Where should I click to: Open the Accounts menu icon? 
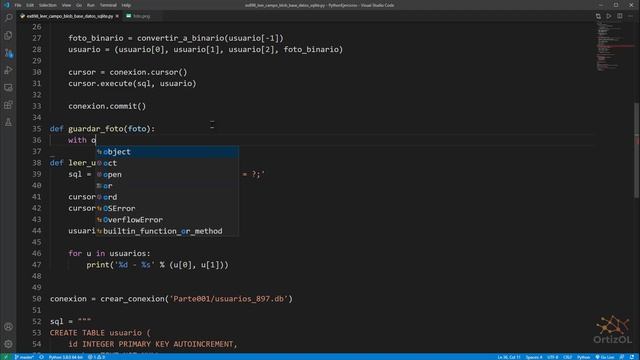(x=8, y=327)
